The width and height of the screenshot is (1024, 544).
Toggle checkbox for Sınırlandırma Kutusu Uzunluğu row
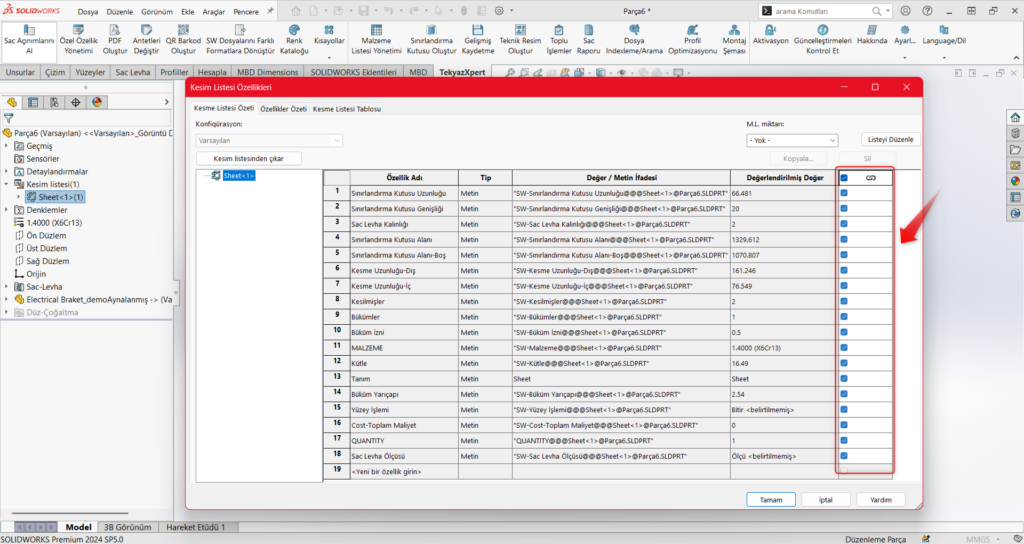[844, 193]
